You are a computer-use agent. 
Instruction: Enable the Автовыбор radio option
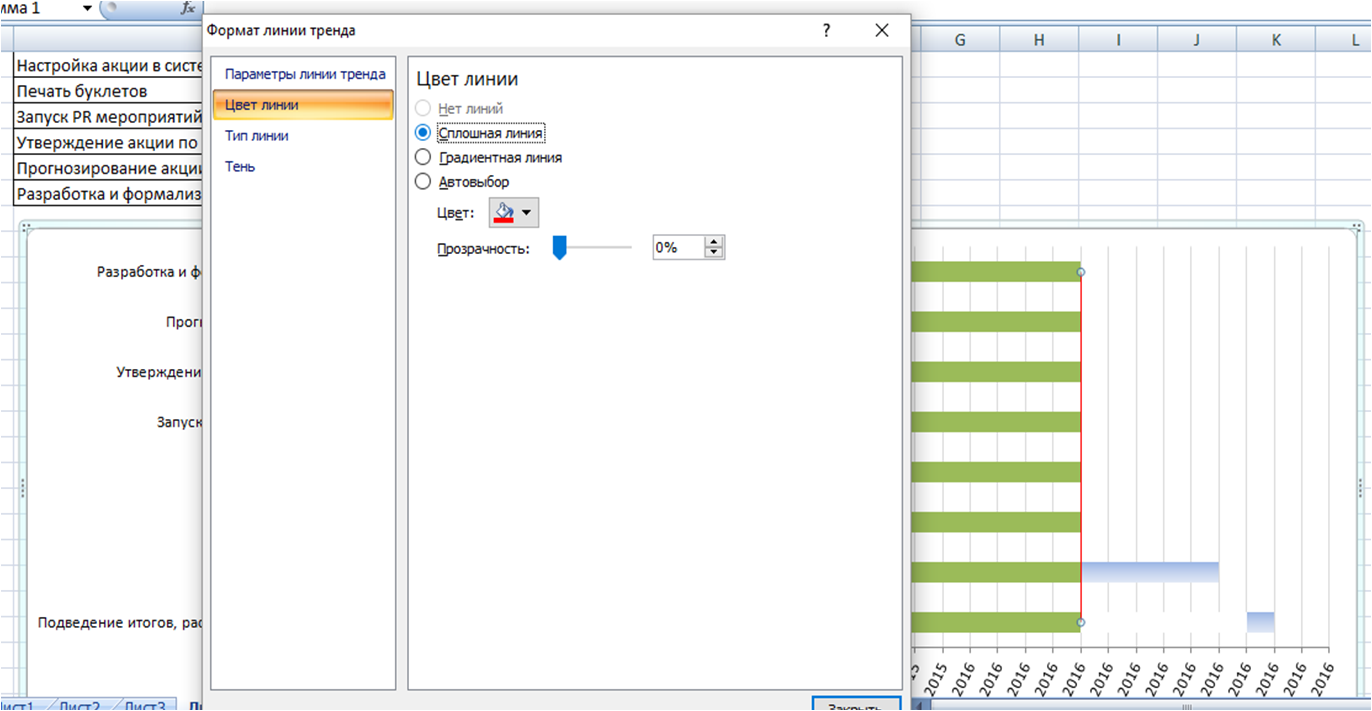(423, 182)
